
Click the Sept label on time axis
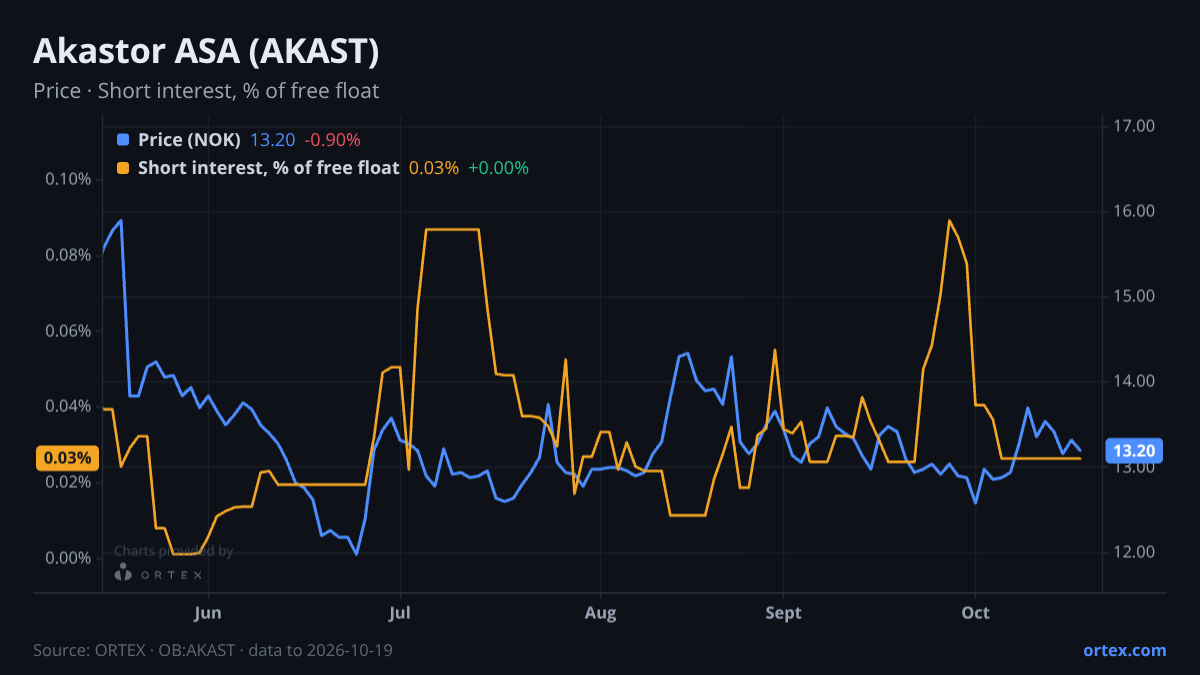[783, 613]
